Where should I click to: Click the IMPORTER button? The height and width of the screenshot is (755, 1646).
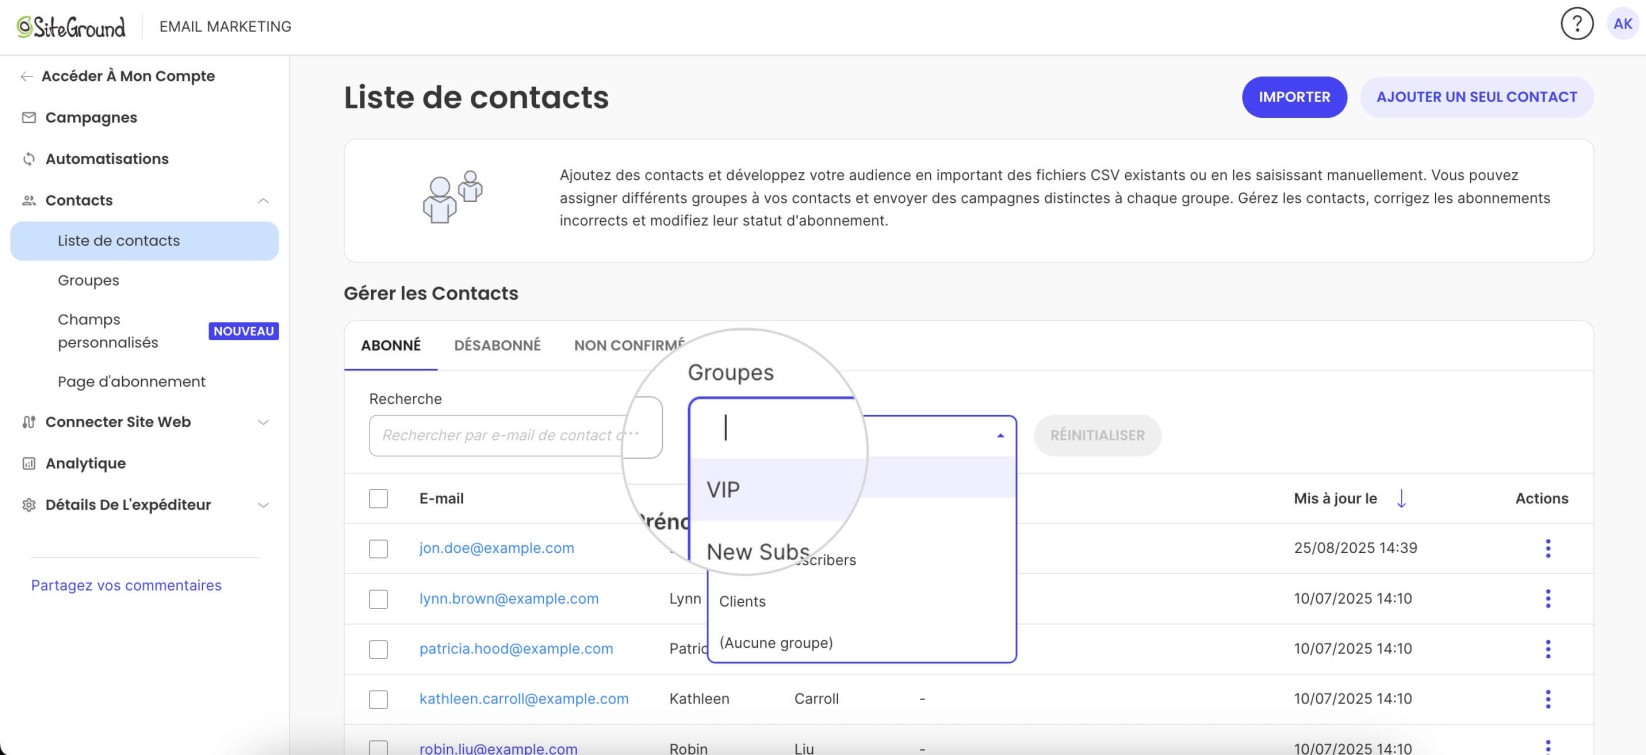pos(1294,97)
